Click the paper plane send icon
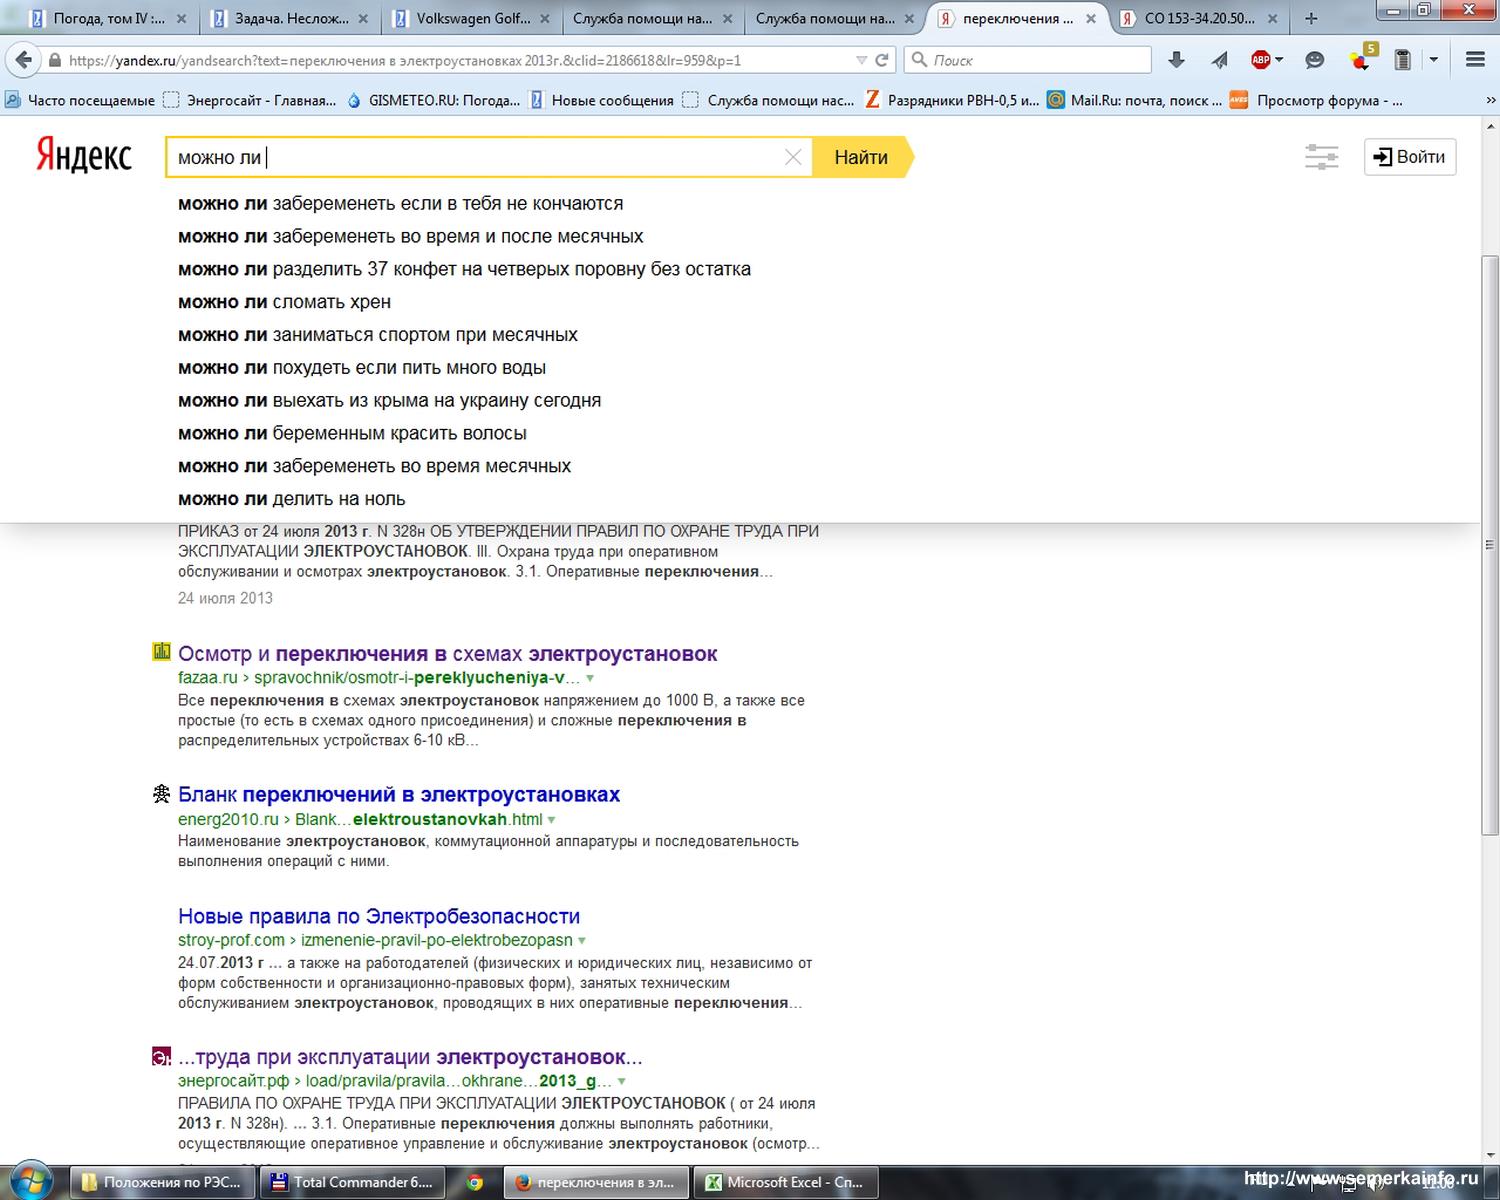This screenshot has height=1200, width=1500. coord(1219,60)
